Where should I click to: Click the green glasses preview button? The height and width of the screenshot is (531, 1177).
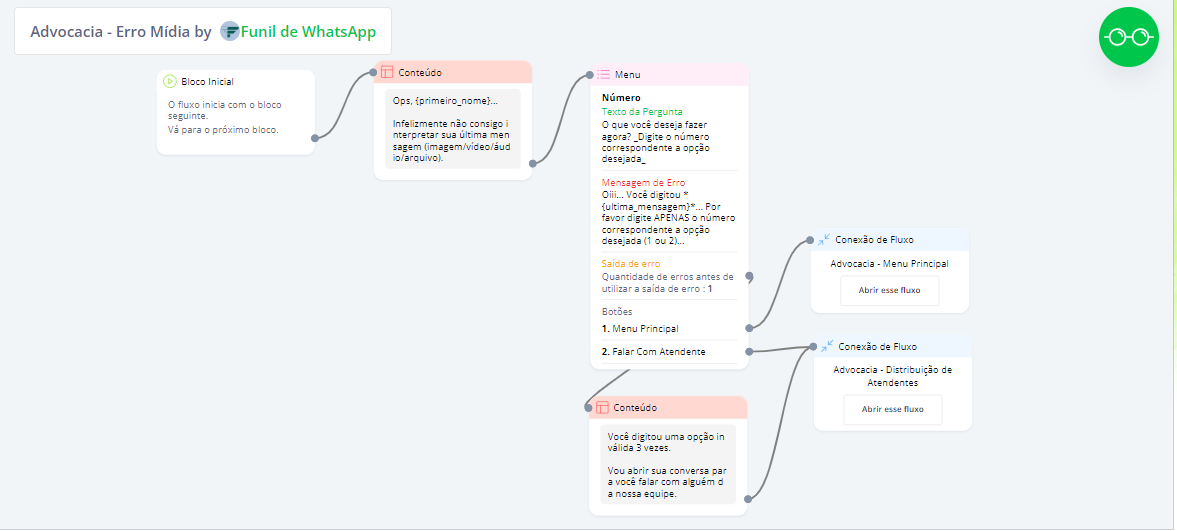[1128, 37]
